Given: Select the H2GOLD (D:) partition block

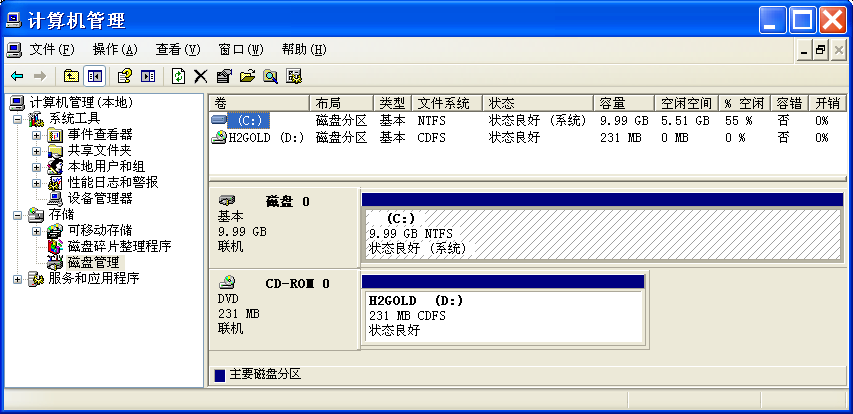Looking at the screenshot, I should 503,316.
